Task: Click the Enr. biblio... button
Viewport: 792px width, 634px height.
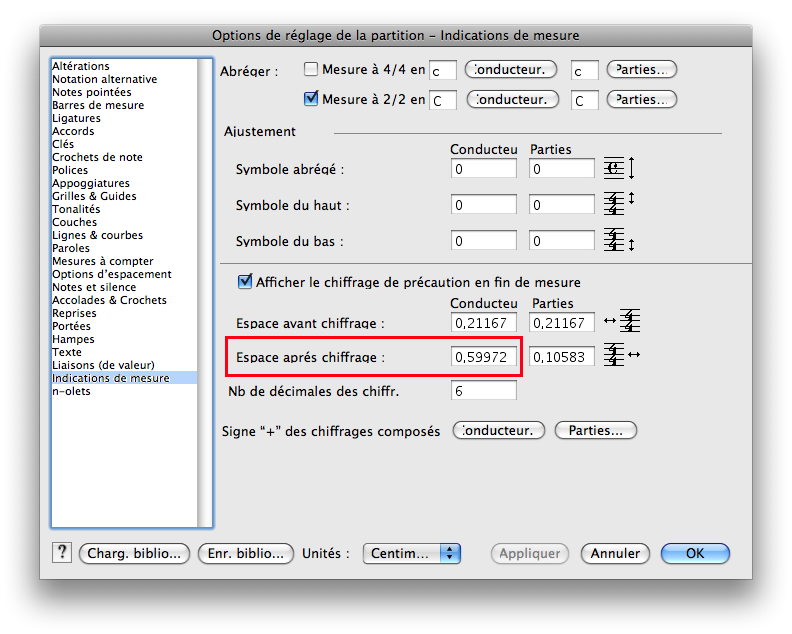Action: pyautogui.click(x=246, y=553)
